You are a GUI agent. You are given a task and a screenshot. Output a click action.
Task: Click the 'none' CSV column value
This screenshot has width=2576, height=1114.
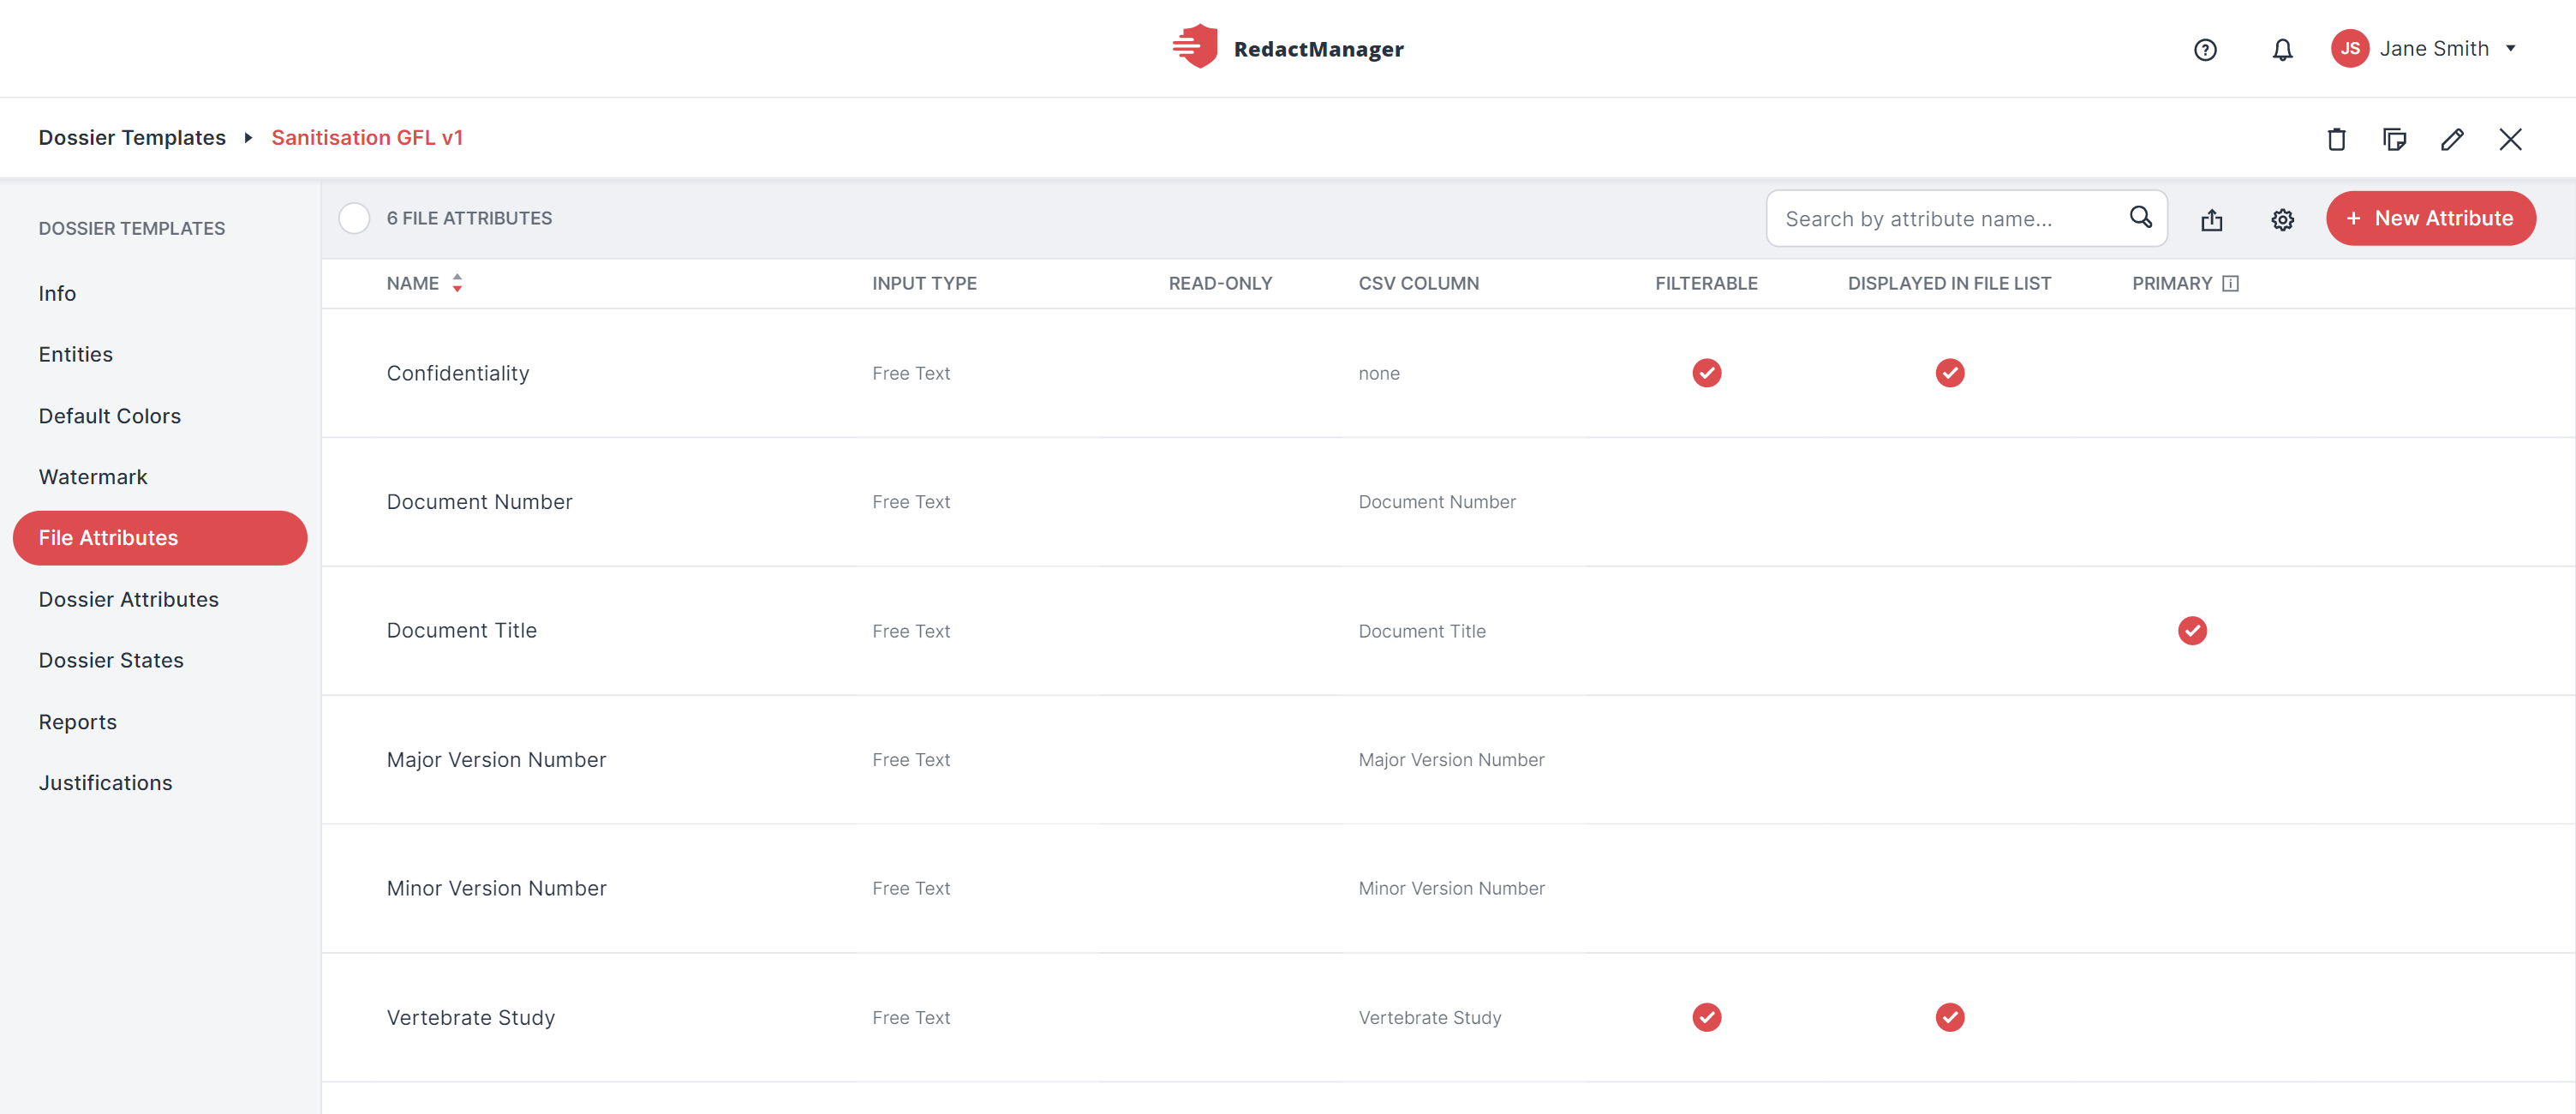pyautogui.click(x=1378, y=373)
